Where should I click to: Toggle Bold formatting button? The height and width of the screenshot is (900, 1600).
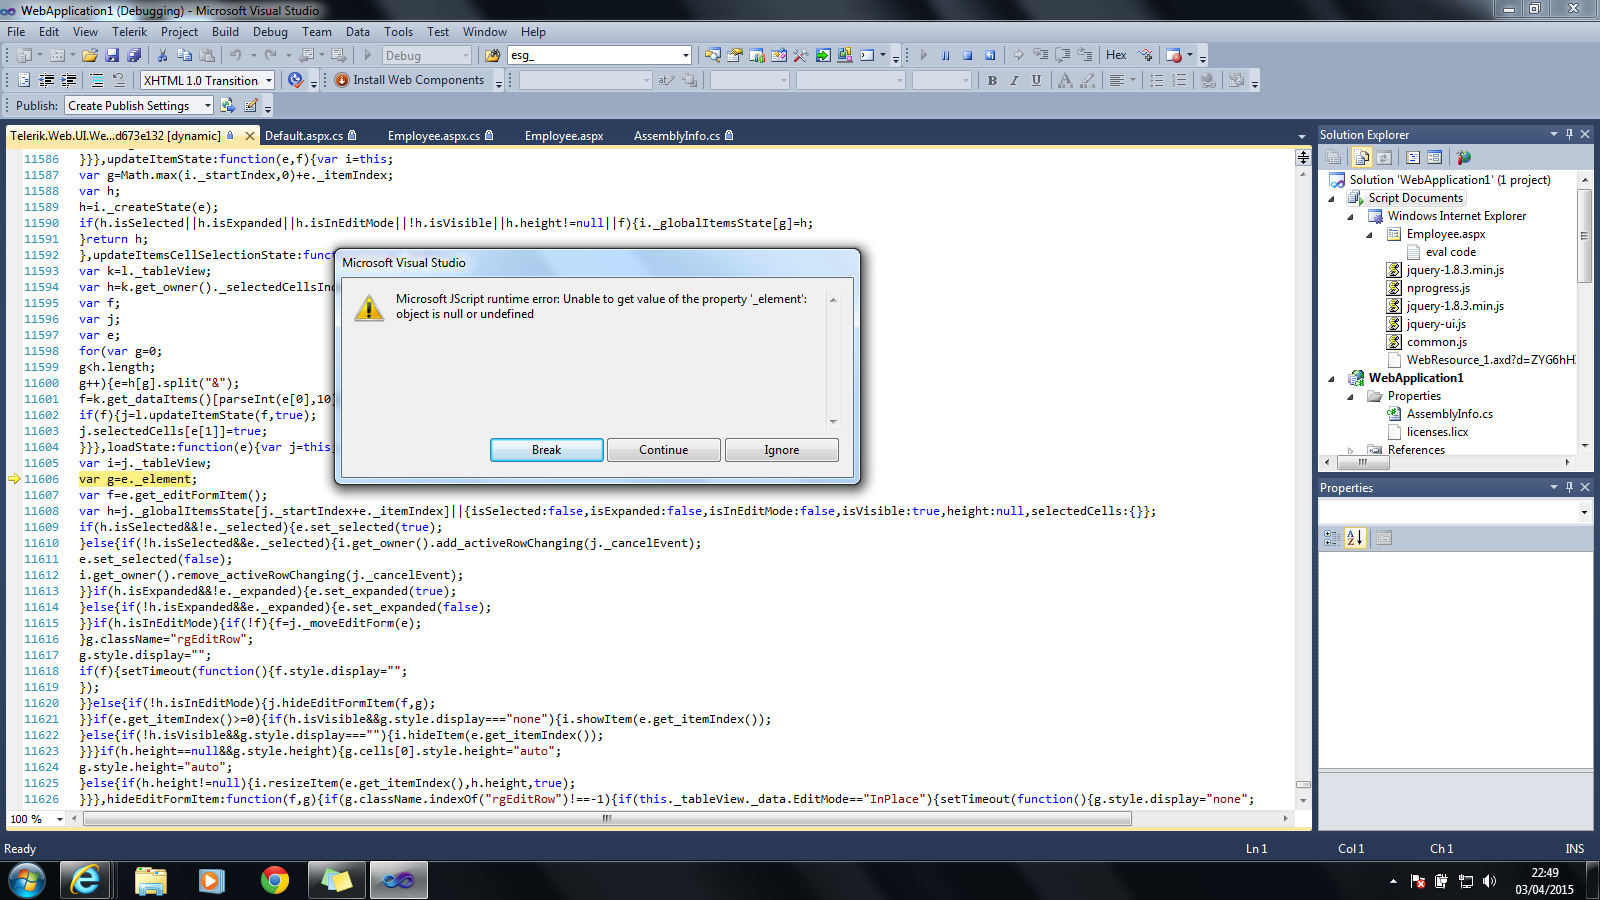(992, 80)
